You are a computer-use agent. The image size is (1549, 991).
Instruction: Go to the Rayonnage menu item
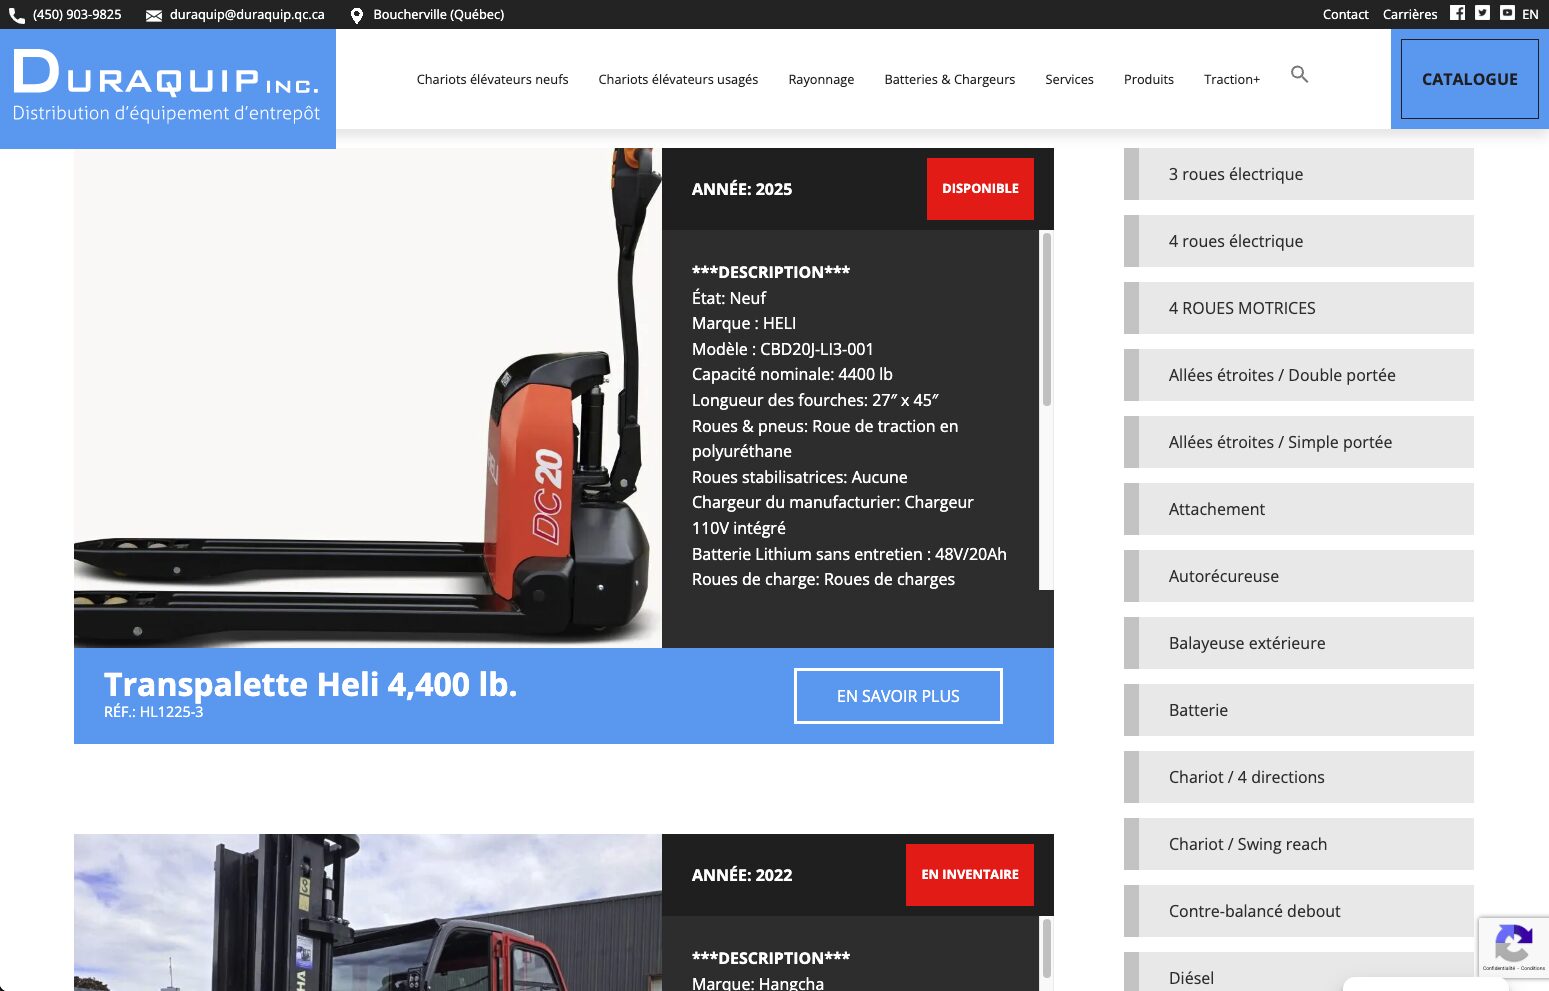[x=821, y=79]
